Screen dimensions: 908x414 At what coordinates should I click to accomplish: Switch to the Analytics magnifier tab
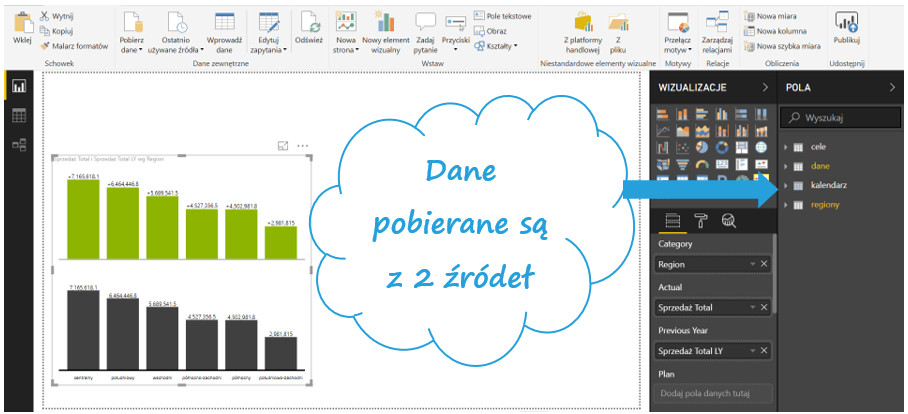(x=729, y=222)
